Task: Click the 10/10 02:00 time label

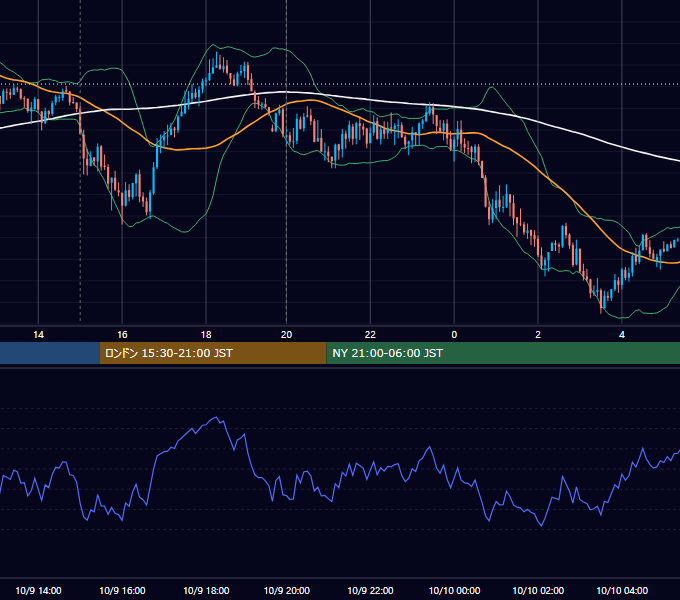Action: click(538, 590)
